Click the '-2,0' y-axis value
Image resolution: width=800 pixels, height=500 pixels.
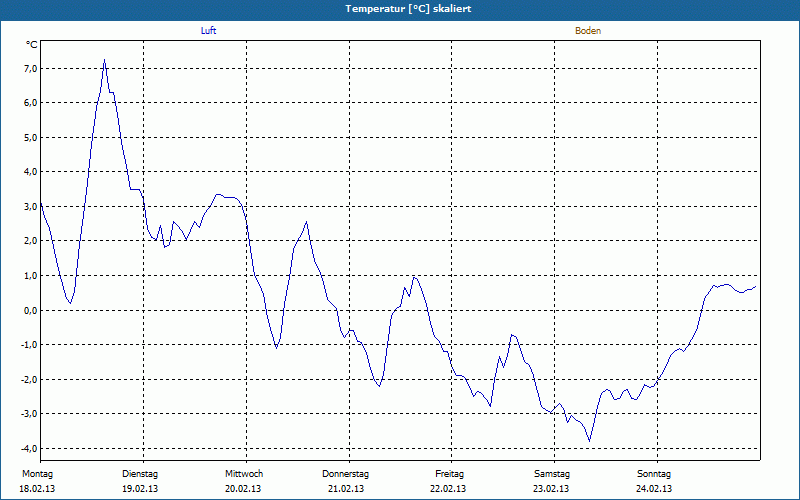[x=29, y=379]
